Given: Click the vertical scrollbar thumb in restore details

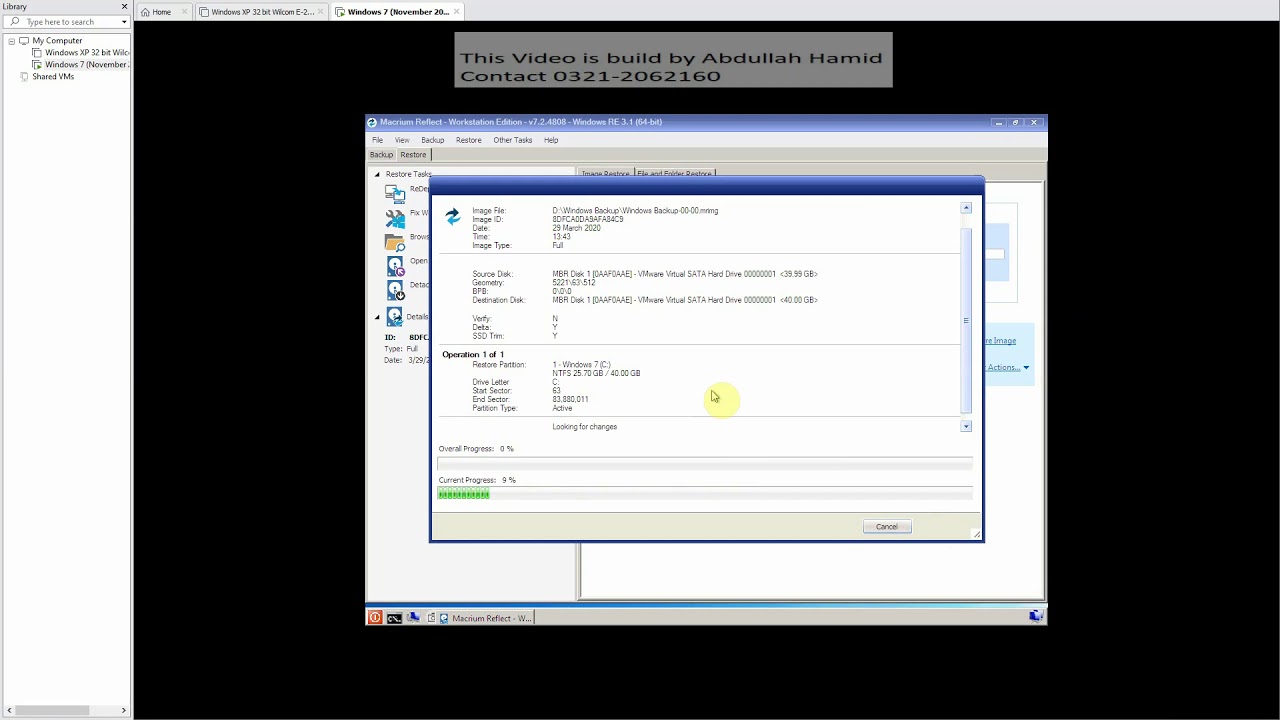Looking at the screenshot, I should click(x=966, y=320).
